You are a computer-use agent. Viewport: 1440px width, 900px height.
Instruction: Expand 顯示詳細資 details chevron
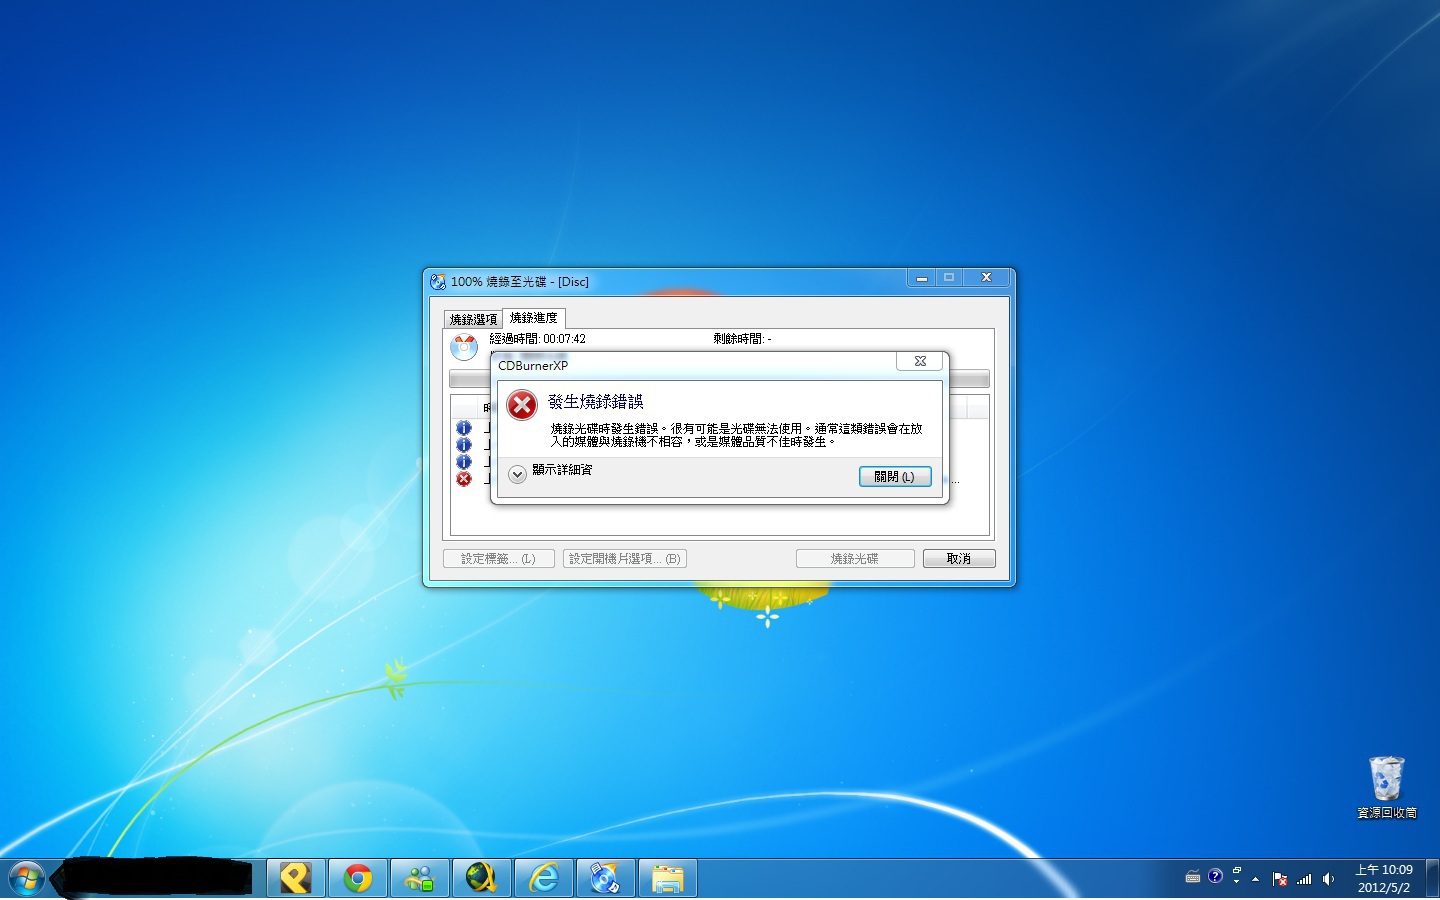point(517,475)
